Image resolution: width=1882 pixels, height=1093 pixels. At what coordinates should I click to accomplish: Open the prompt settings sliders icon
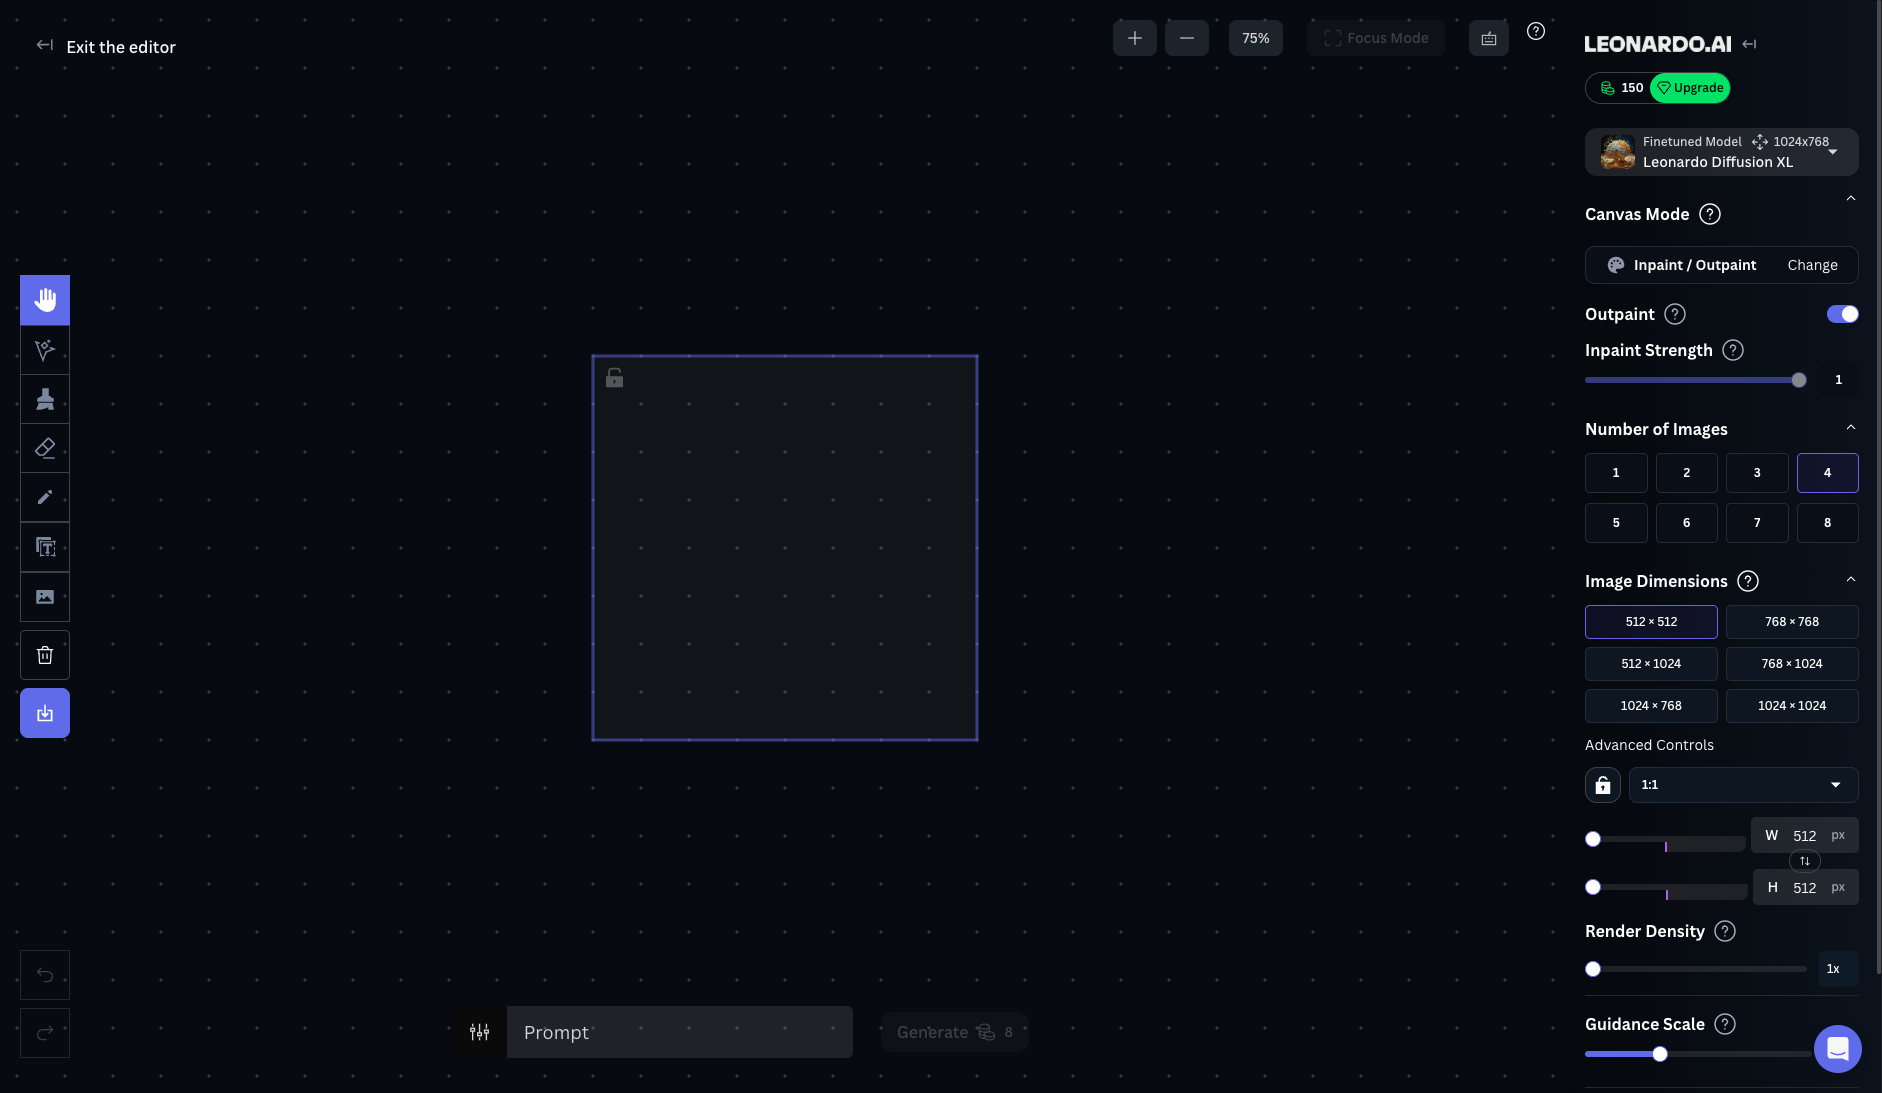[x=480, y=1032]
